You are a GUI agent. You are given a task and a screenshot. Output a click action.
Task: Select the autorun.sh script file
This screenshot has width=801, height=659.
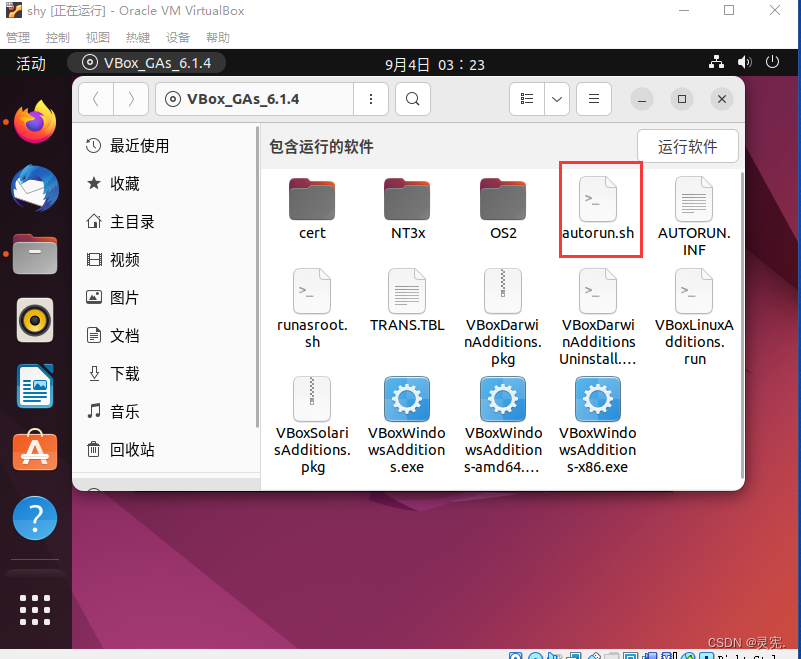click(598, 208)
